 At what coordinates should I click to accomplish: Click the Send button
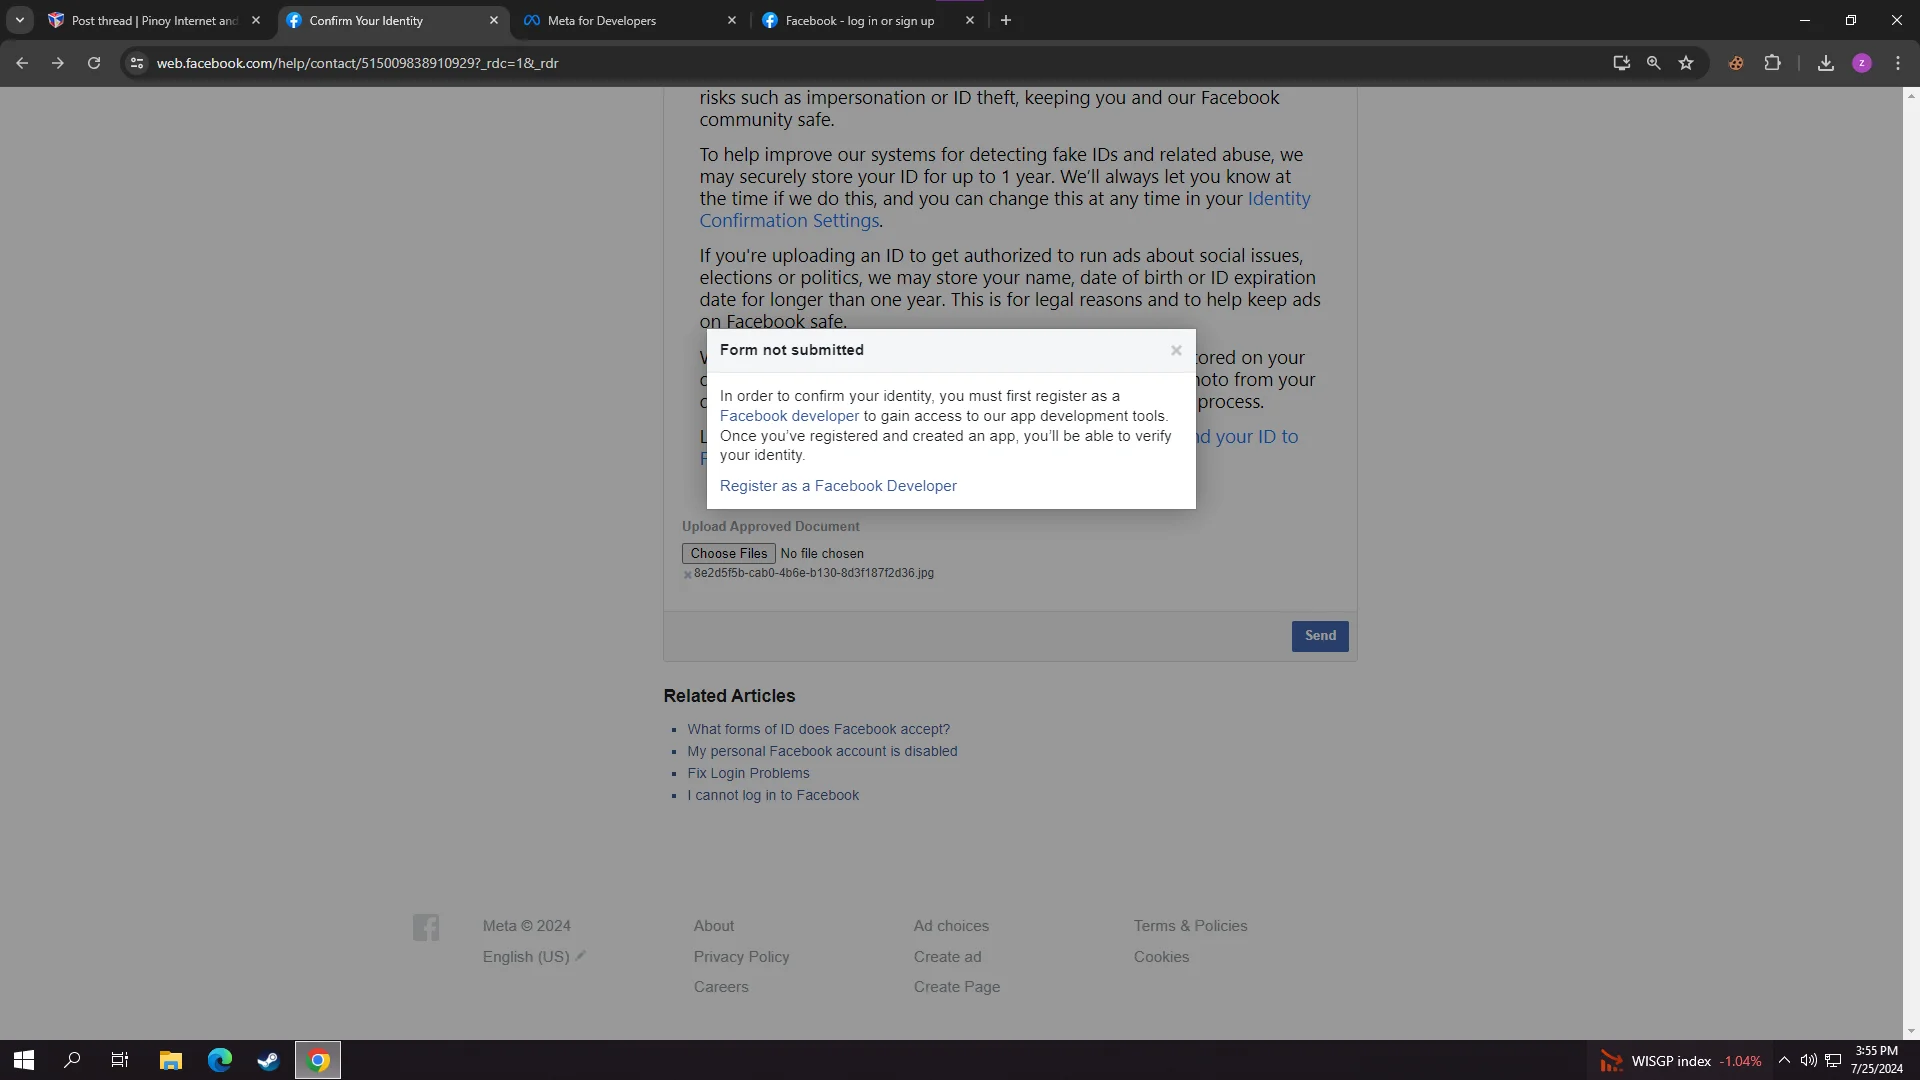click(x=1320, y=636)
